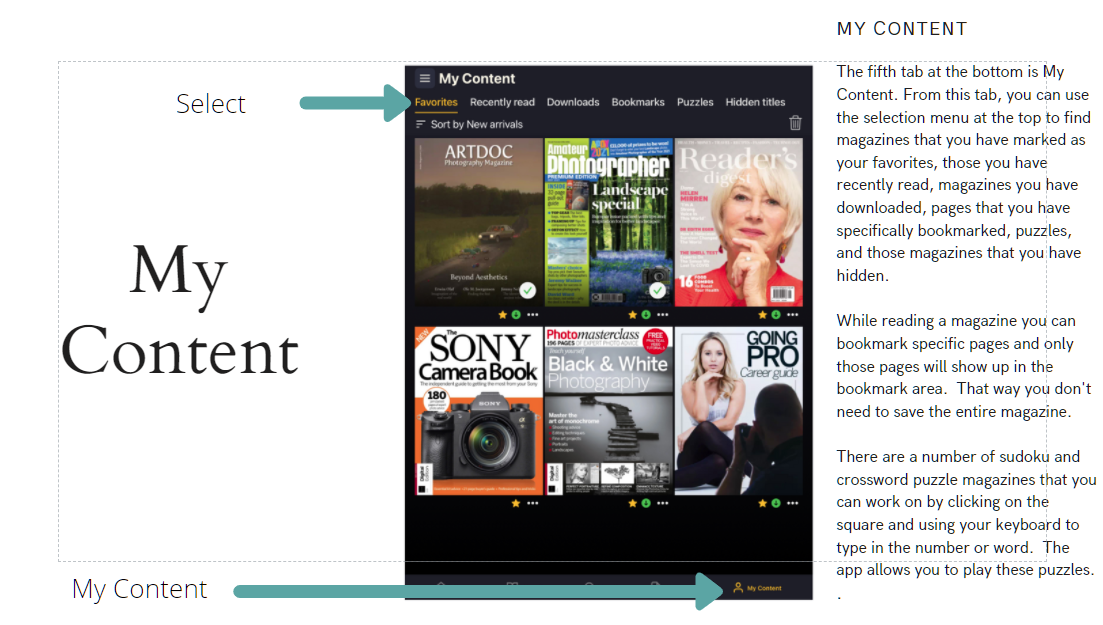
Task: Open more options under Amateur Photographer cover
Action: pyautogui.click(x=663, y=315)
